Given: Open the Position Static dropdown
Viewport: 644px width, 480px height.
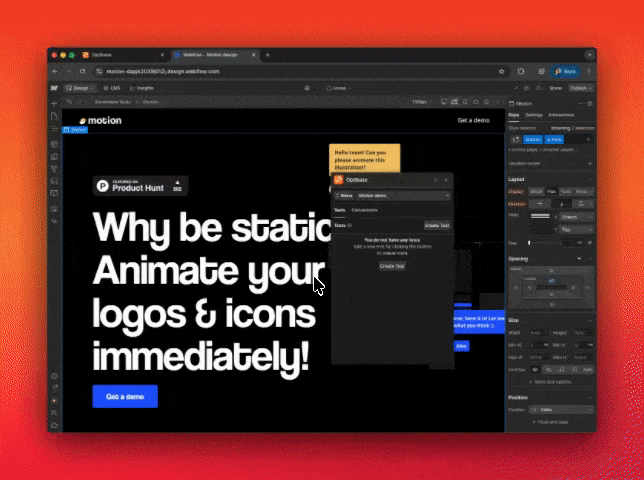Looking at the screenshot, I should [x=564, y=409].
